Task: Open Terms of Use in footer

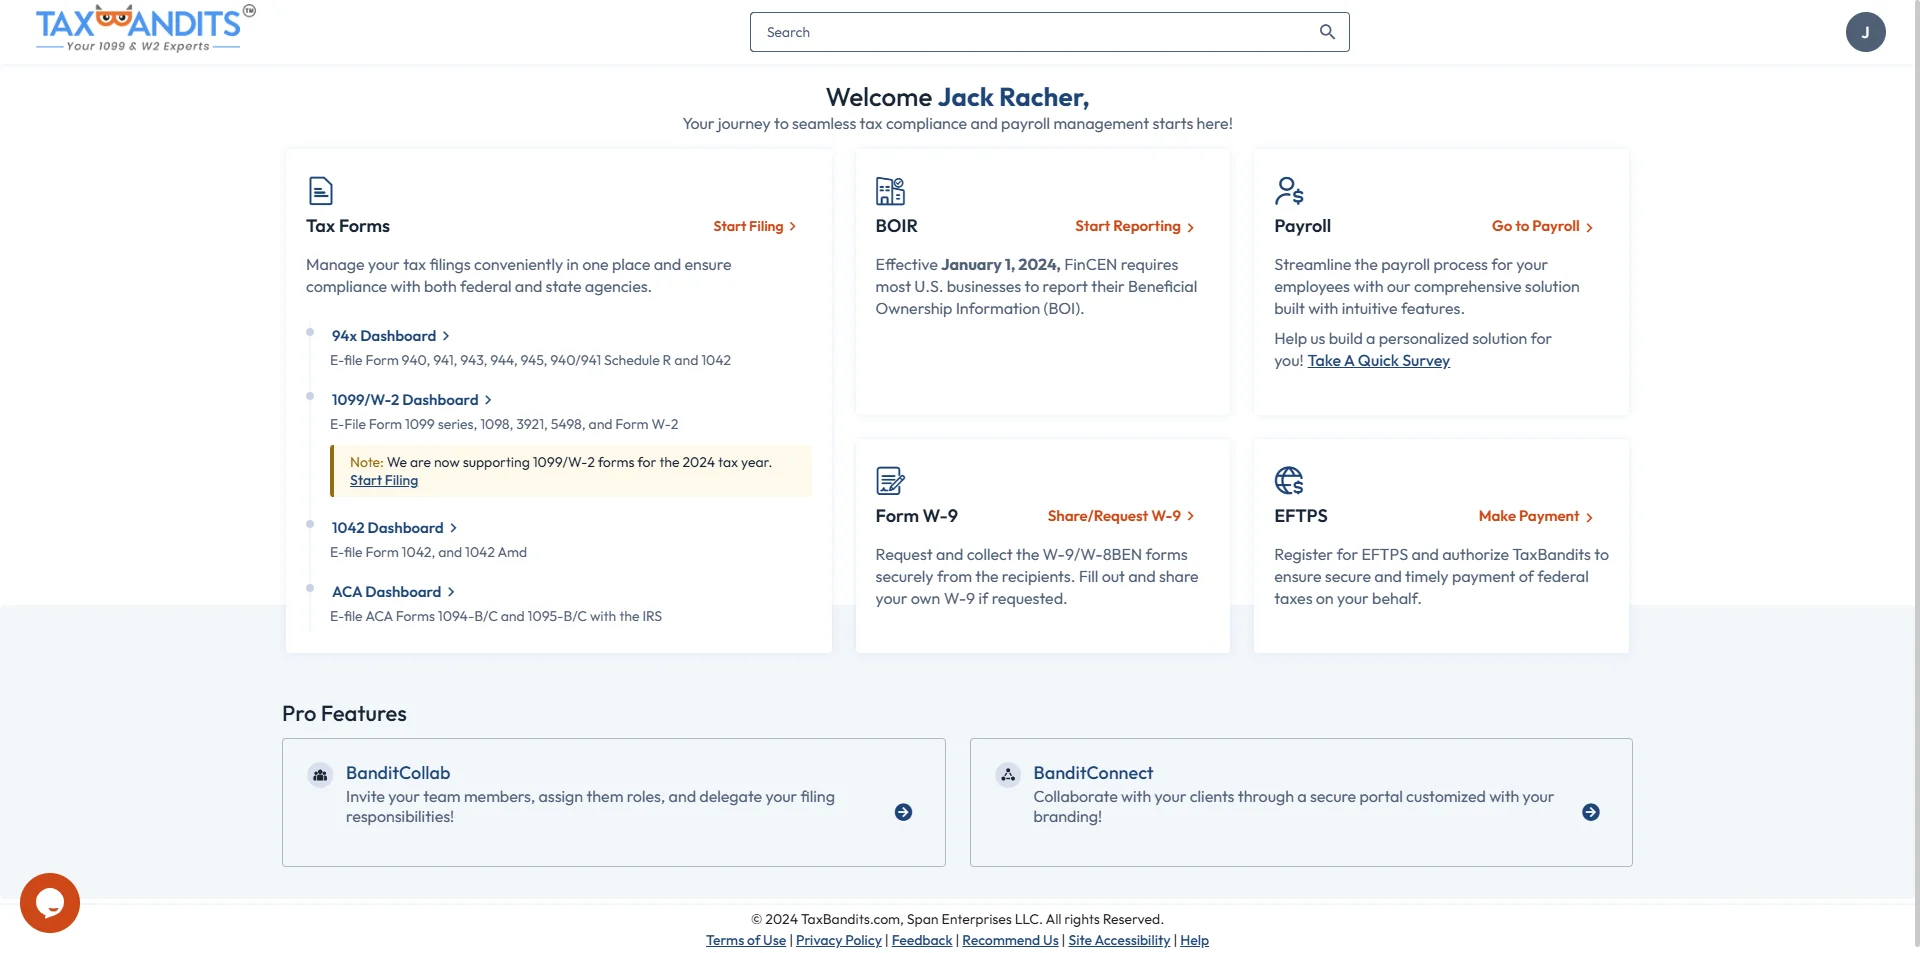Action: [x=746, y=940]
